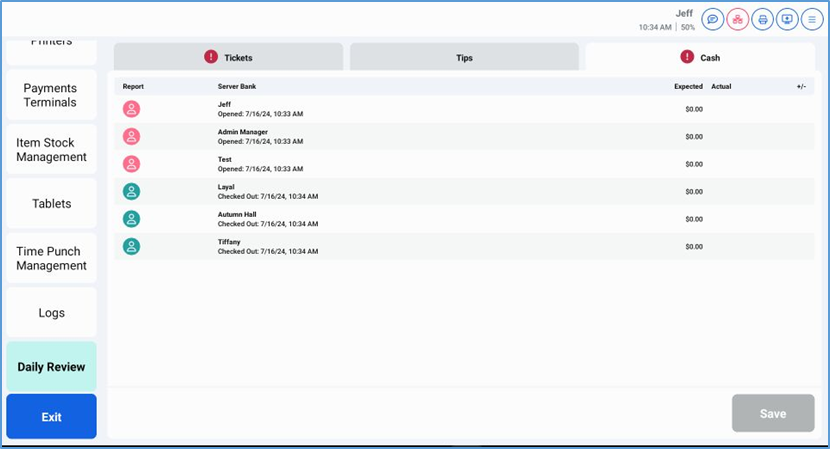Open the chat messages icon
The image size is (830, 449).
pyautogui.click(x=713, y=19)
